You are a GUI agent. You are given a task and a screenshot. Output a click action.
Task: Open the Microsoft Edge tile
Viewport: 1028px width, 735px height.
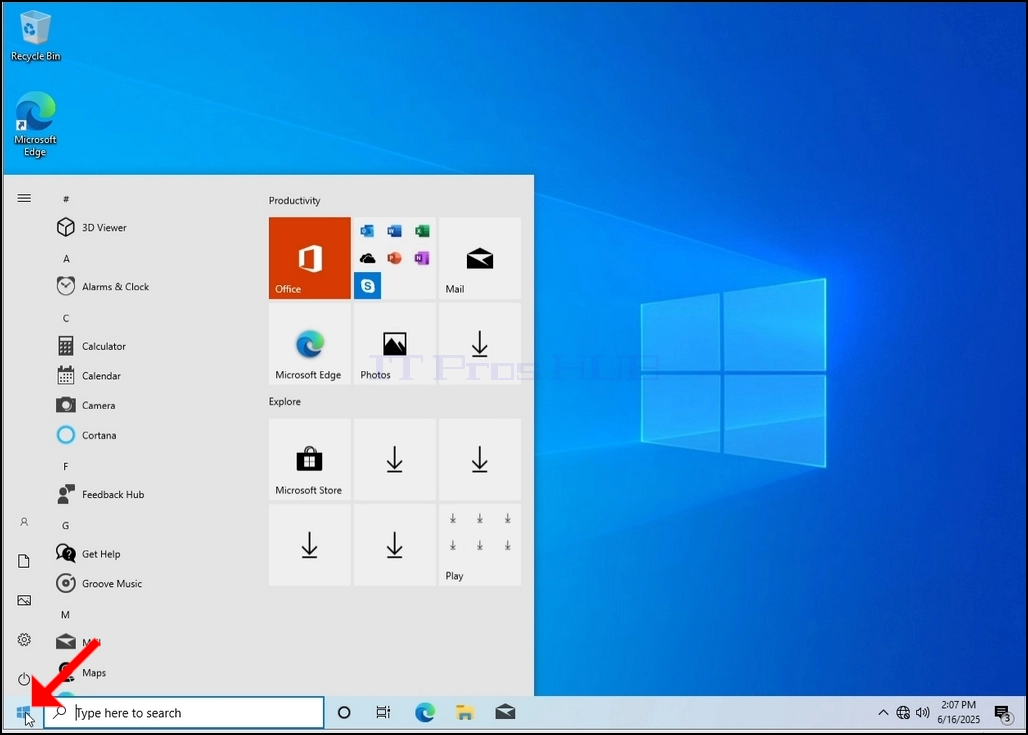click(x=309, y=344)
